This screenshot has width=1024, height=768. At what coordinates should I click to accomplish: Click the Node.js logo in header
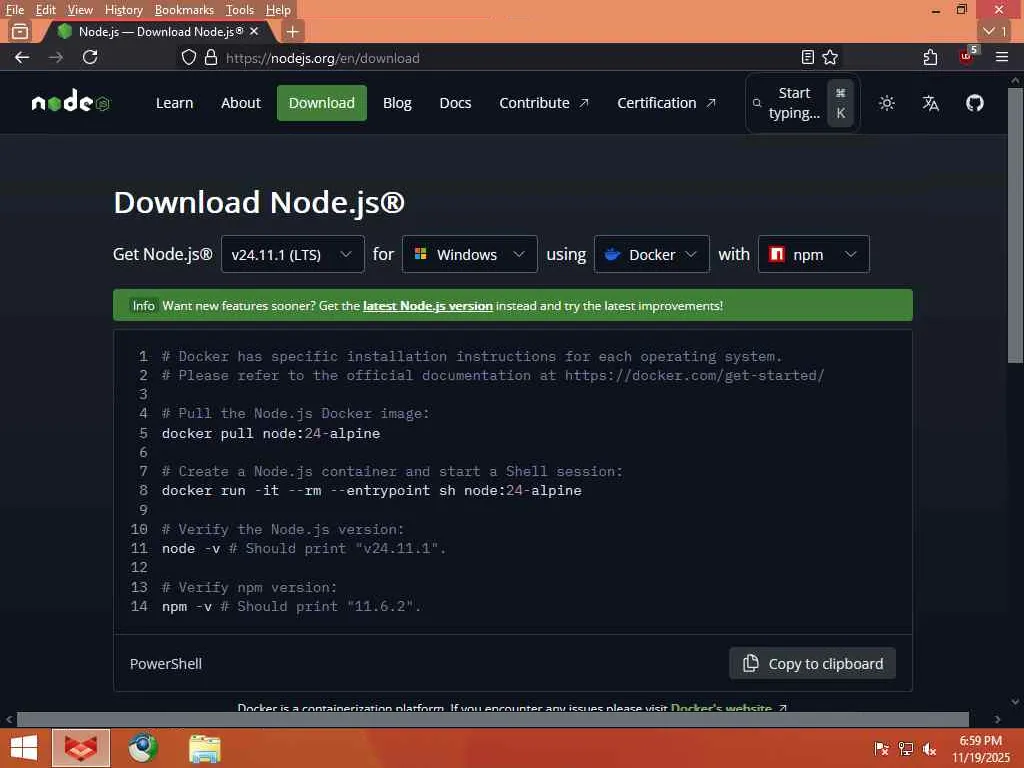pyautogui.click(x=71, y=103)
